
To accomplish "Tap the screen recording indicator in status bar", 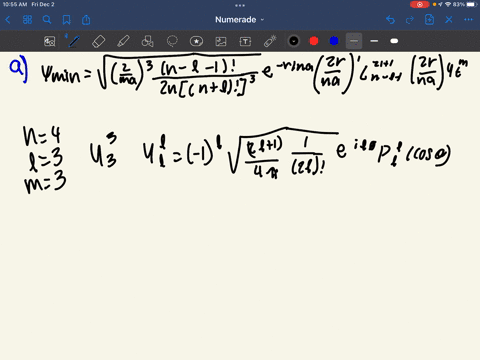I will coord(420,4).
